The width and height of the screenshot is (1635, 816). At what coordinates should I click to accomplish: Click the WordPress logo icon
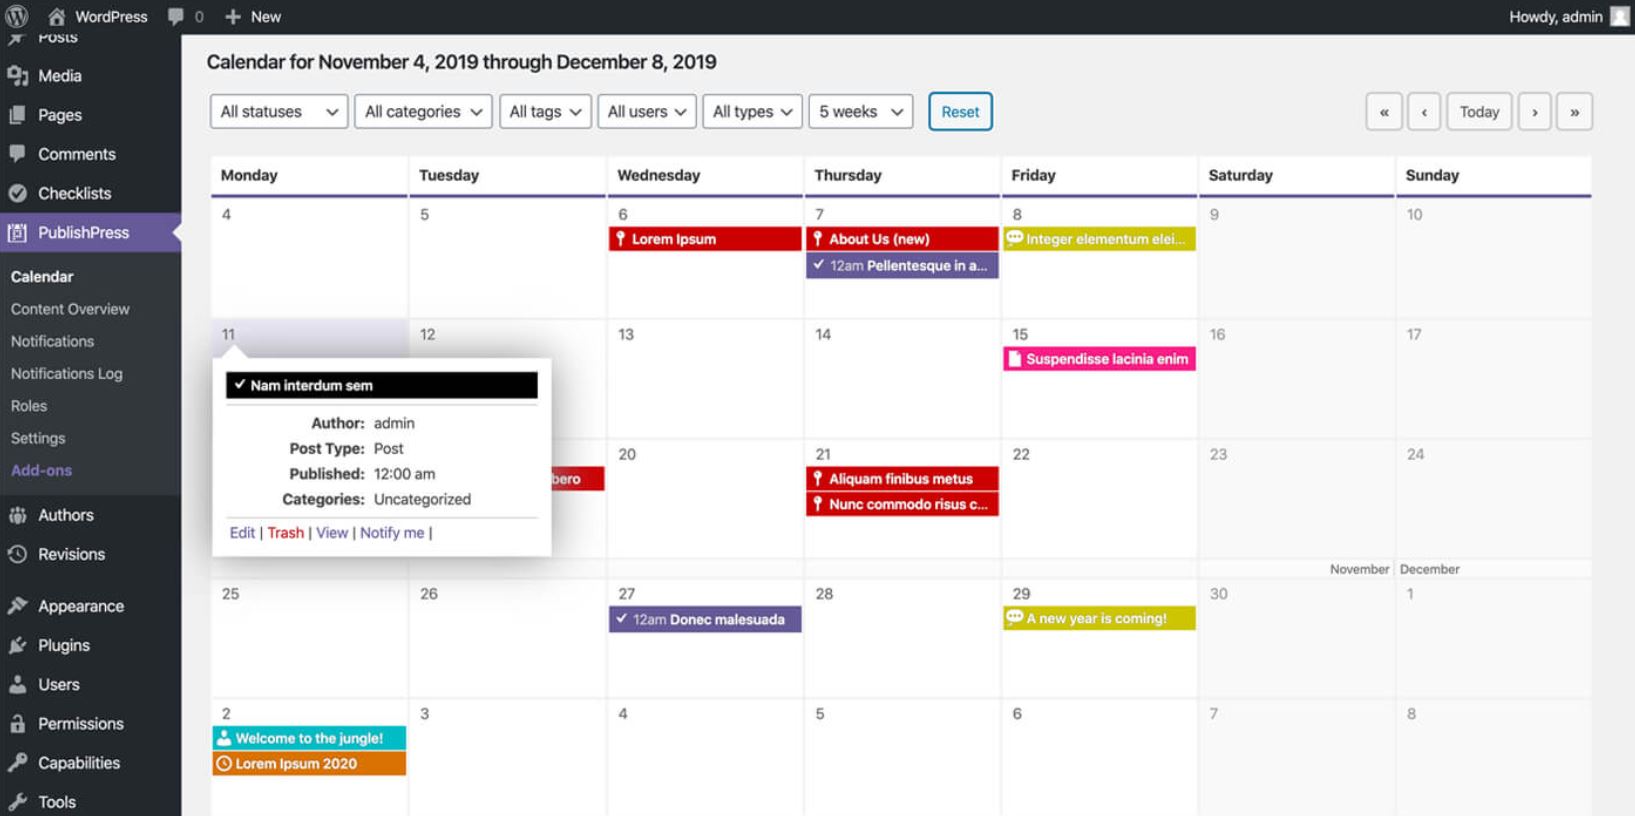17,16
